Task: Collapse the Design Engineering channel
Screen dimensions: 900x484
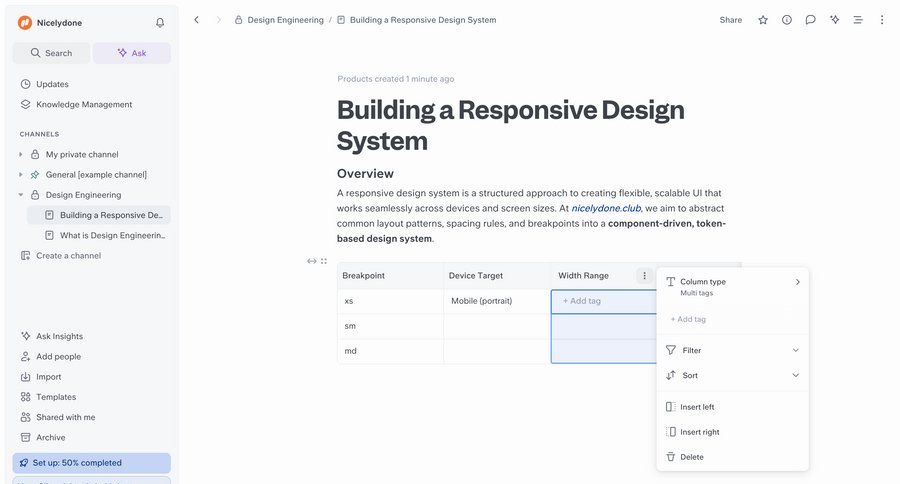Action: click(21, 195)
